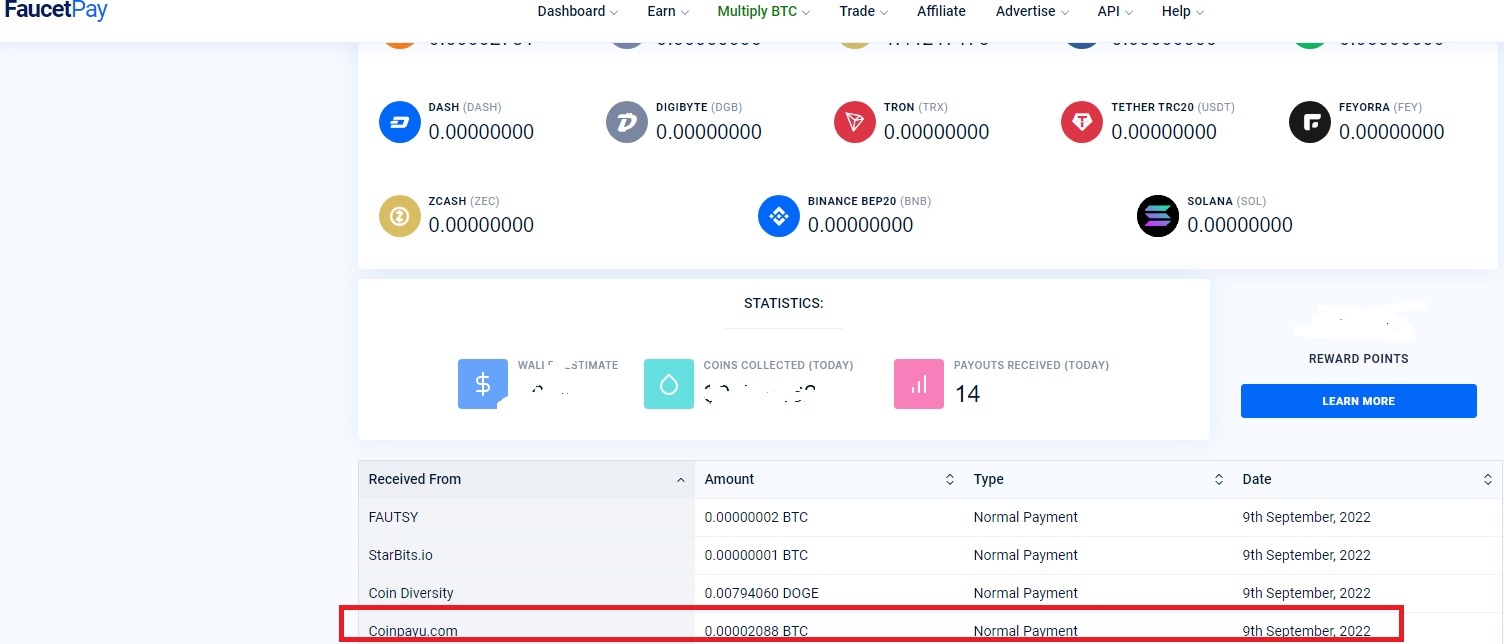Screen dimensions: 1504x644
Task: Sort table by Amount column
Action: pos(829,479)
